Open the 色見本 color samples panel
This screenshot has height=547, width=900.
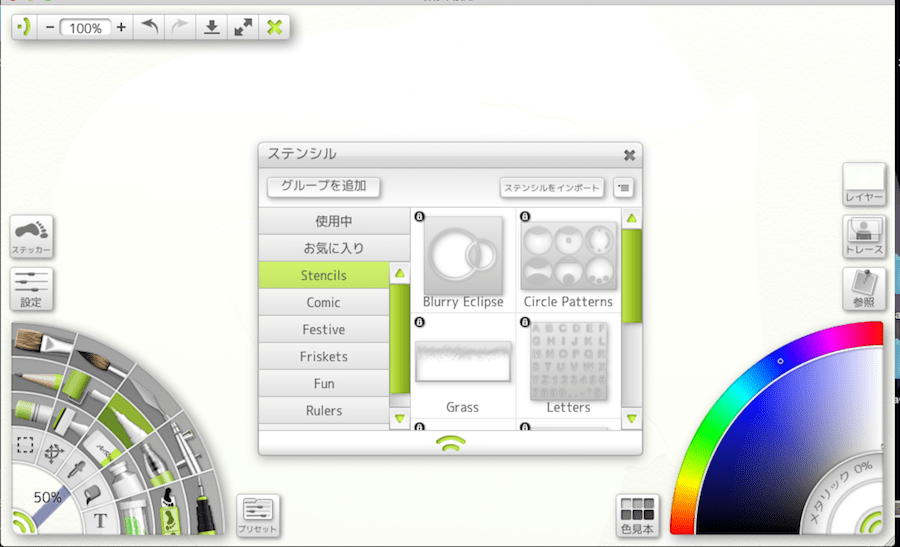click(637, 515)
